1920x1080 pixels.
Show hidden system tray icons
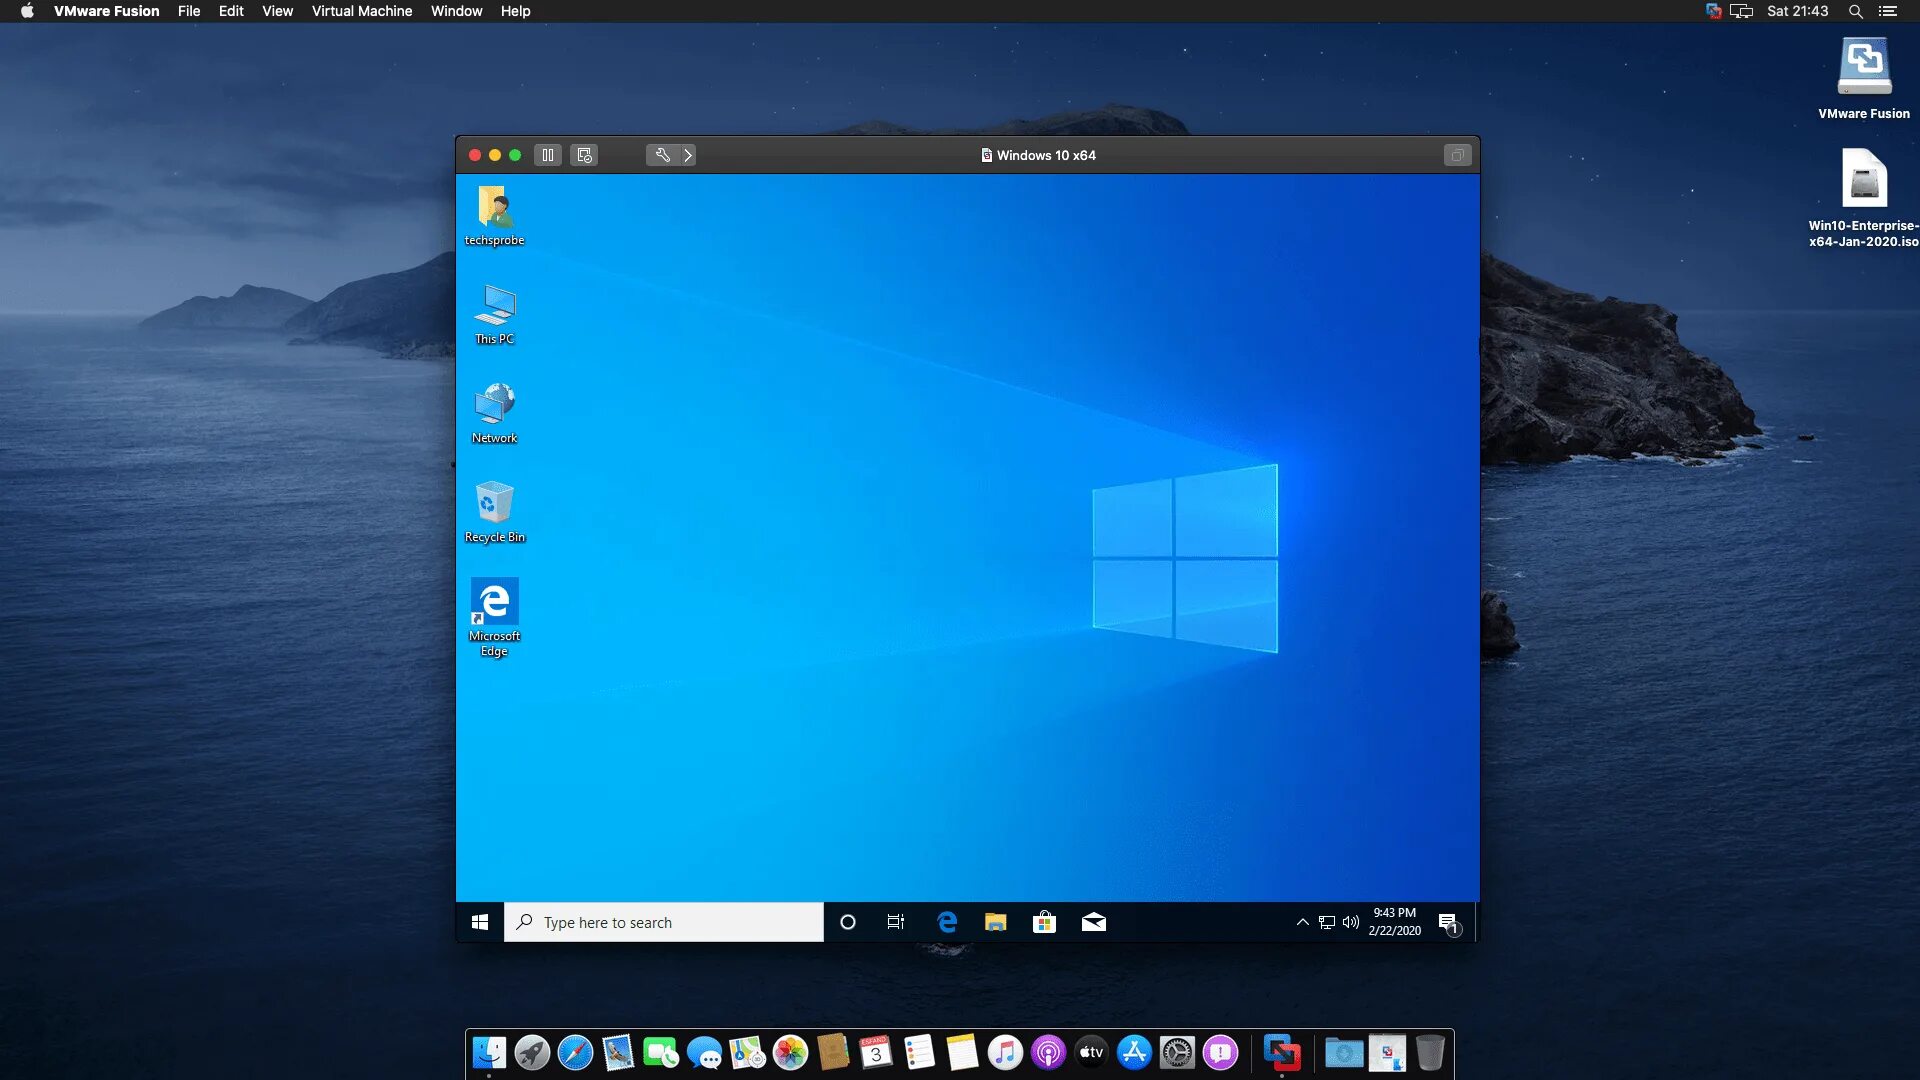1302,922
